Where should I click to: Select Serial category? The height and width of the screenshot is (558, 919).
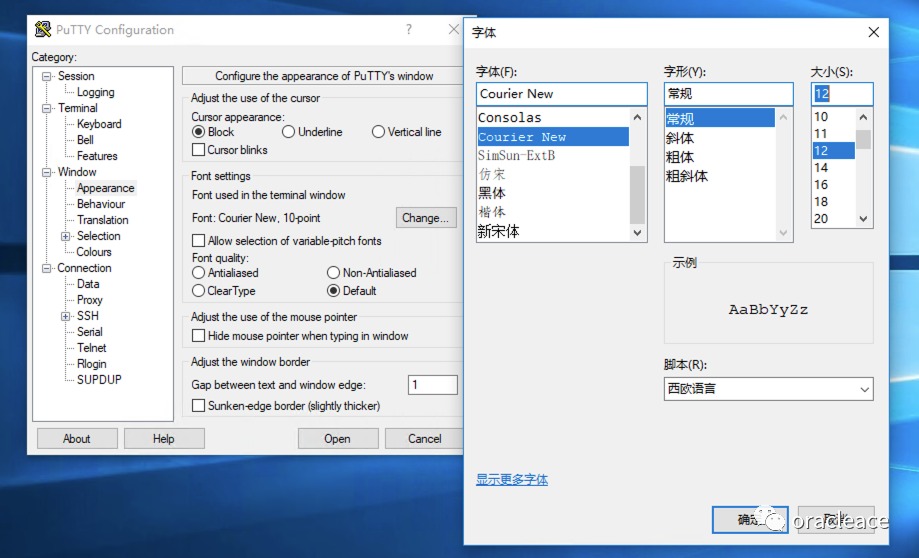[90, 332]
